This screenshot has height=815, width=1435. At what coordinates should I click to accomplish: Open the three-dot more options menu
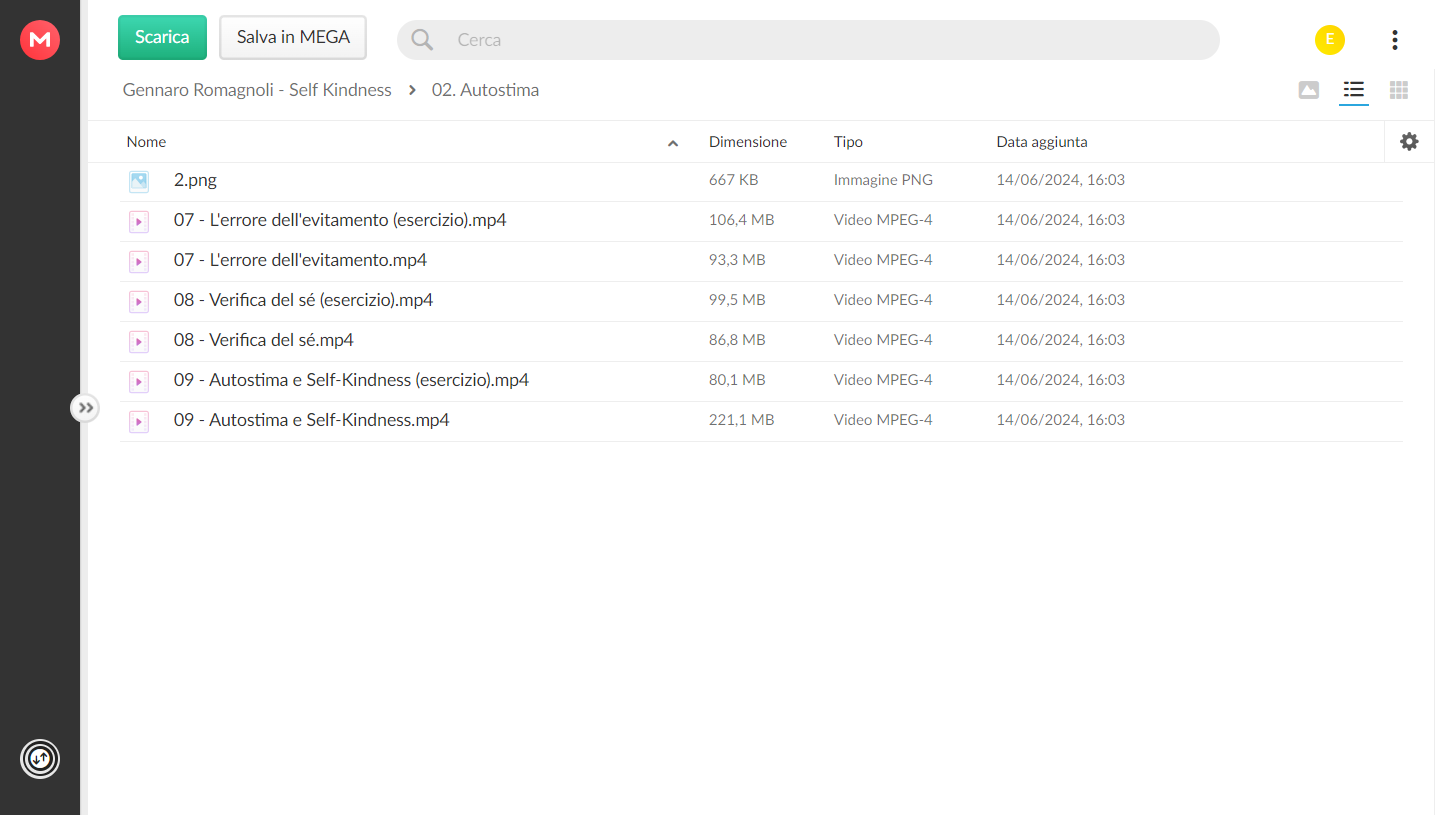(1394, 40)
